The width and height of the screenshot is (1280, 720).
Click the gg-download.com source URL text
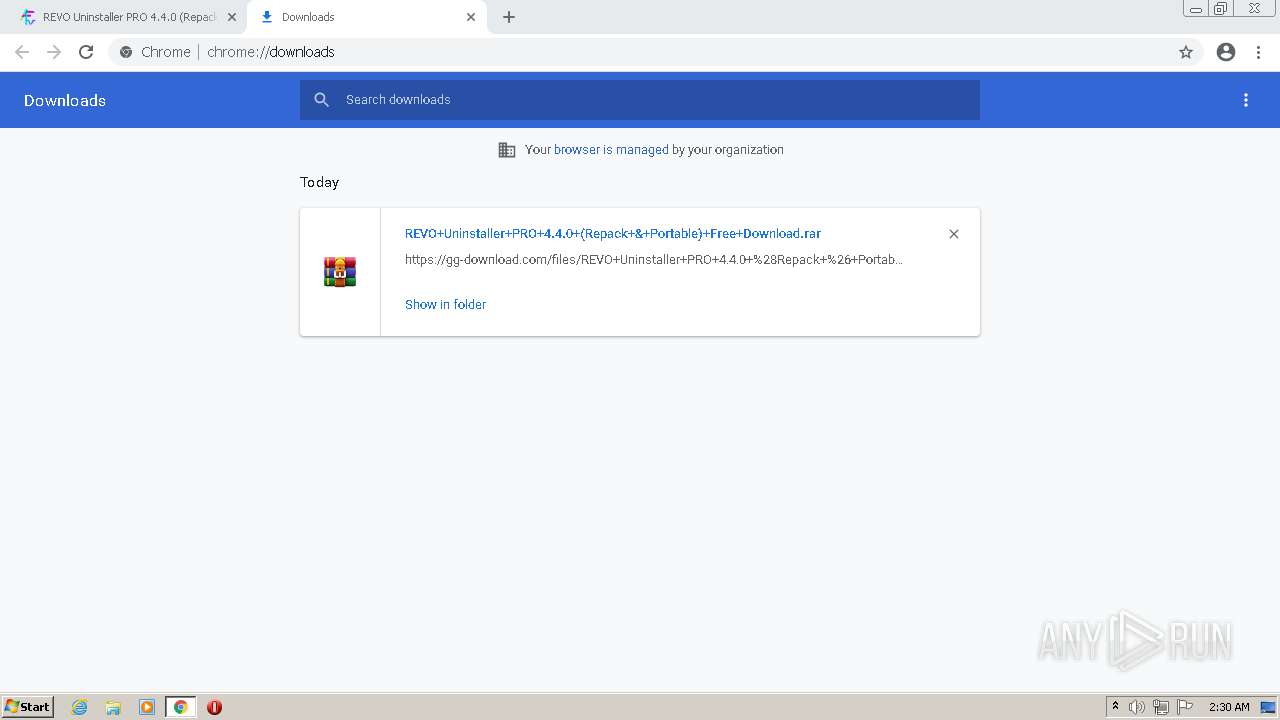(654, 260)
